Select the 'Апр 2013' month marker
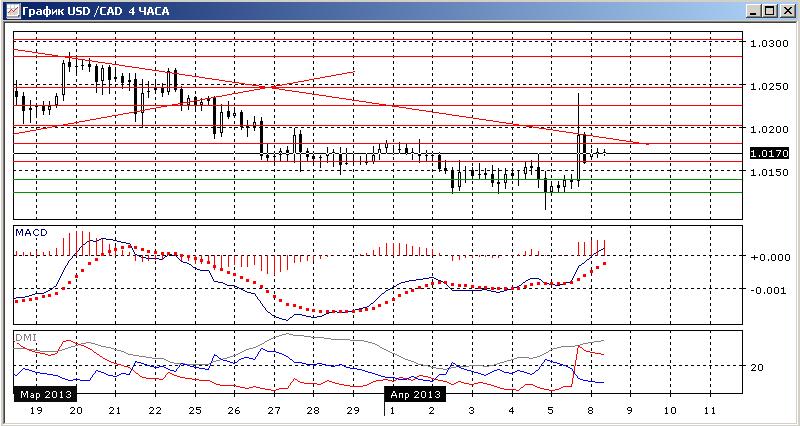The width and height of the screenshot is (800, 426). [x=415, y=395]
